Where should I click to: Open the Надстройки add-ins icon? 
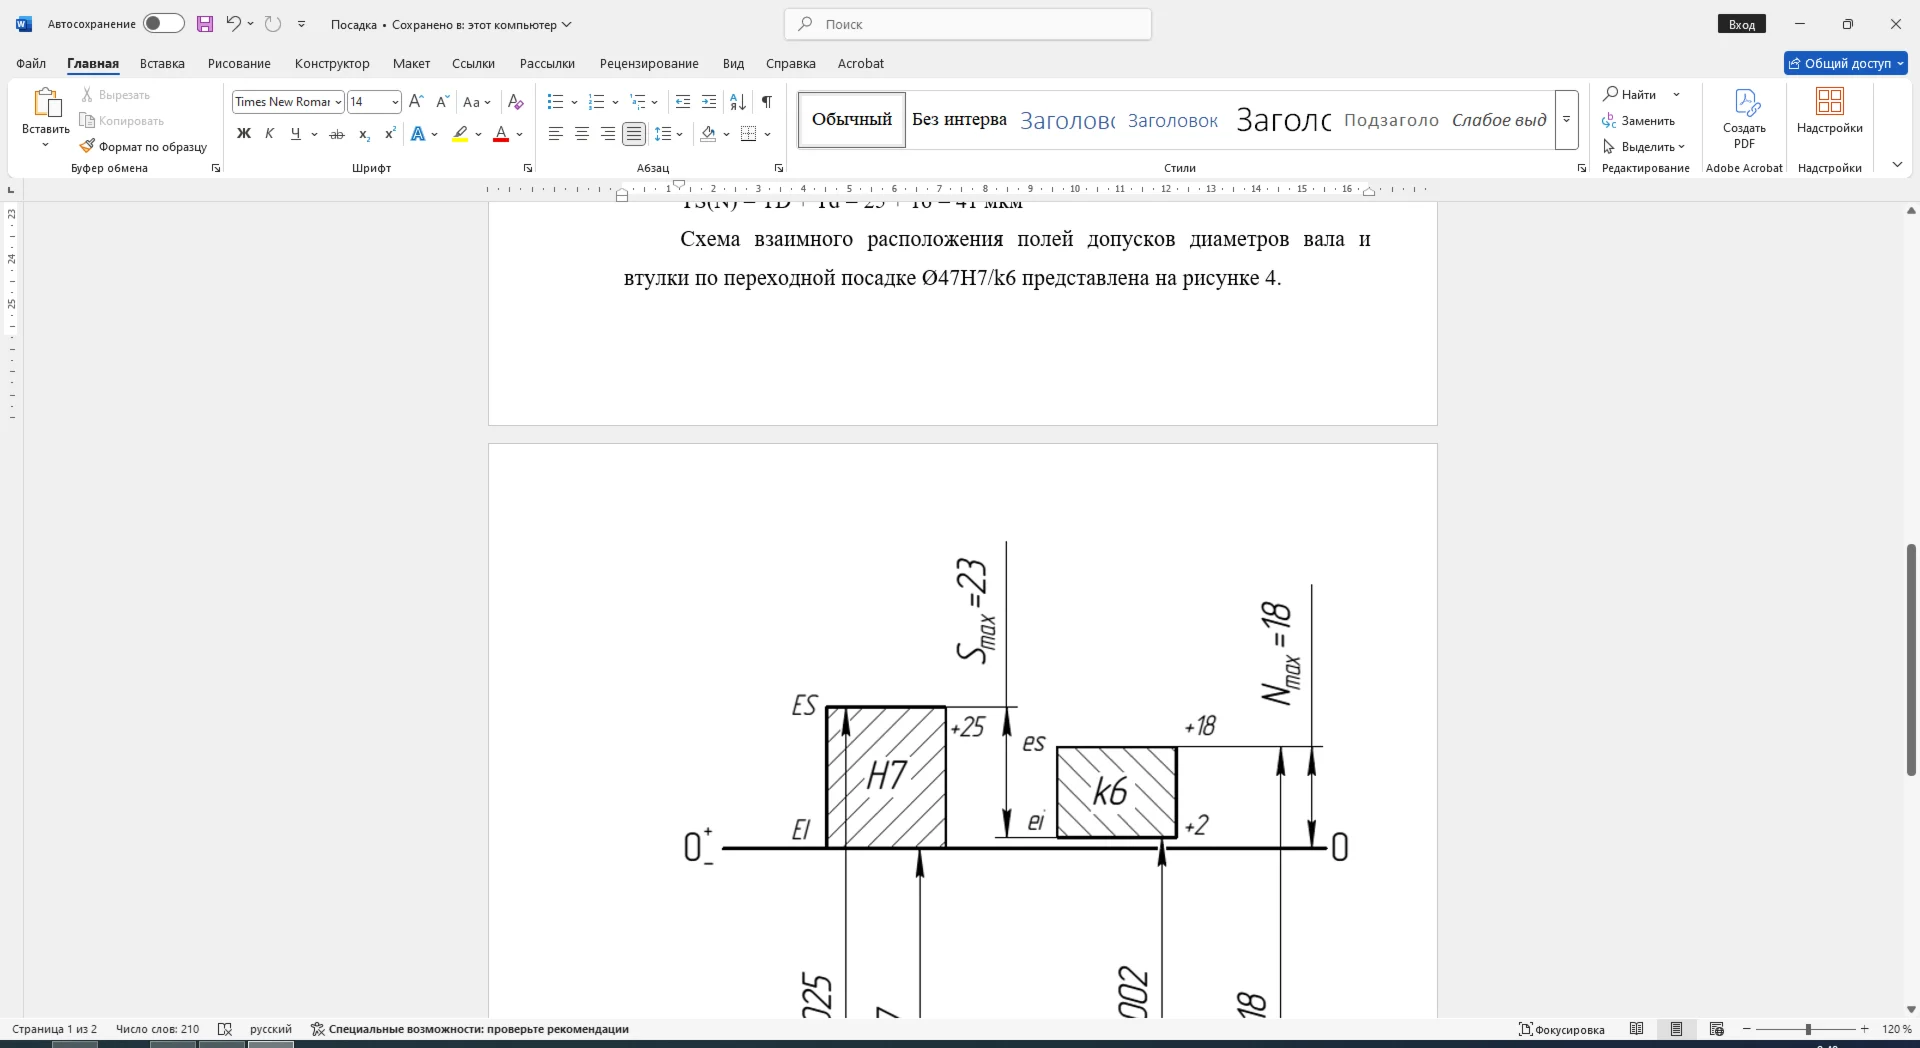(1829, 112)
